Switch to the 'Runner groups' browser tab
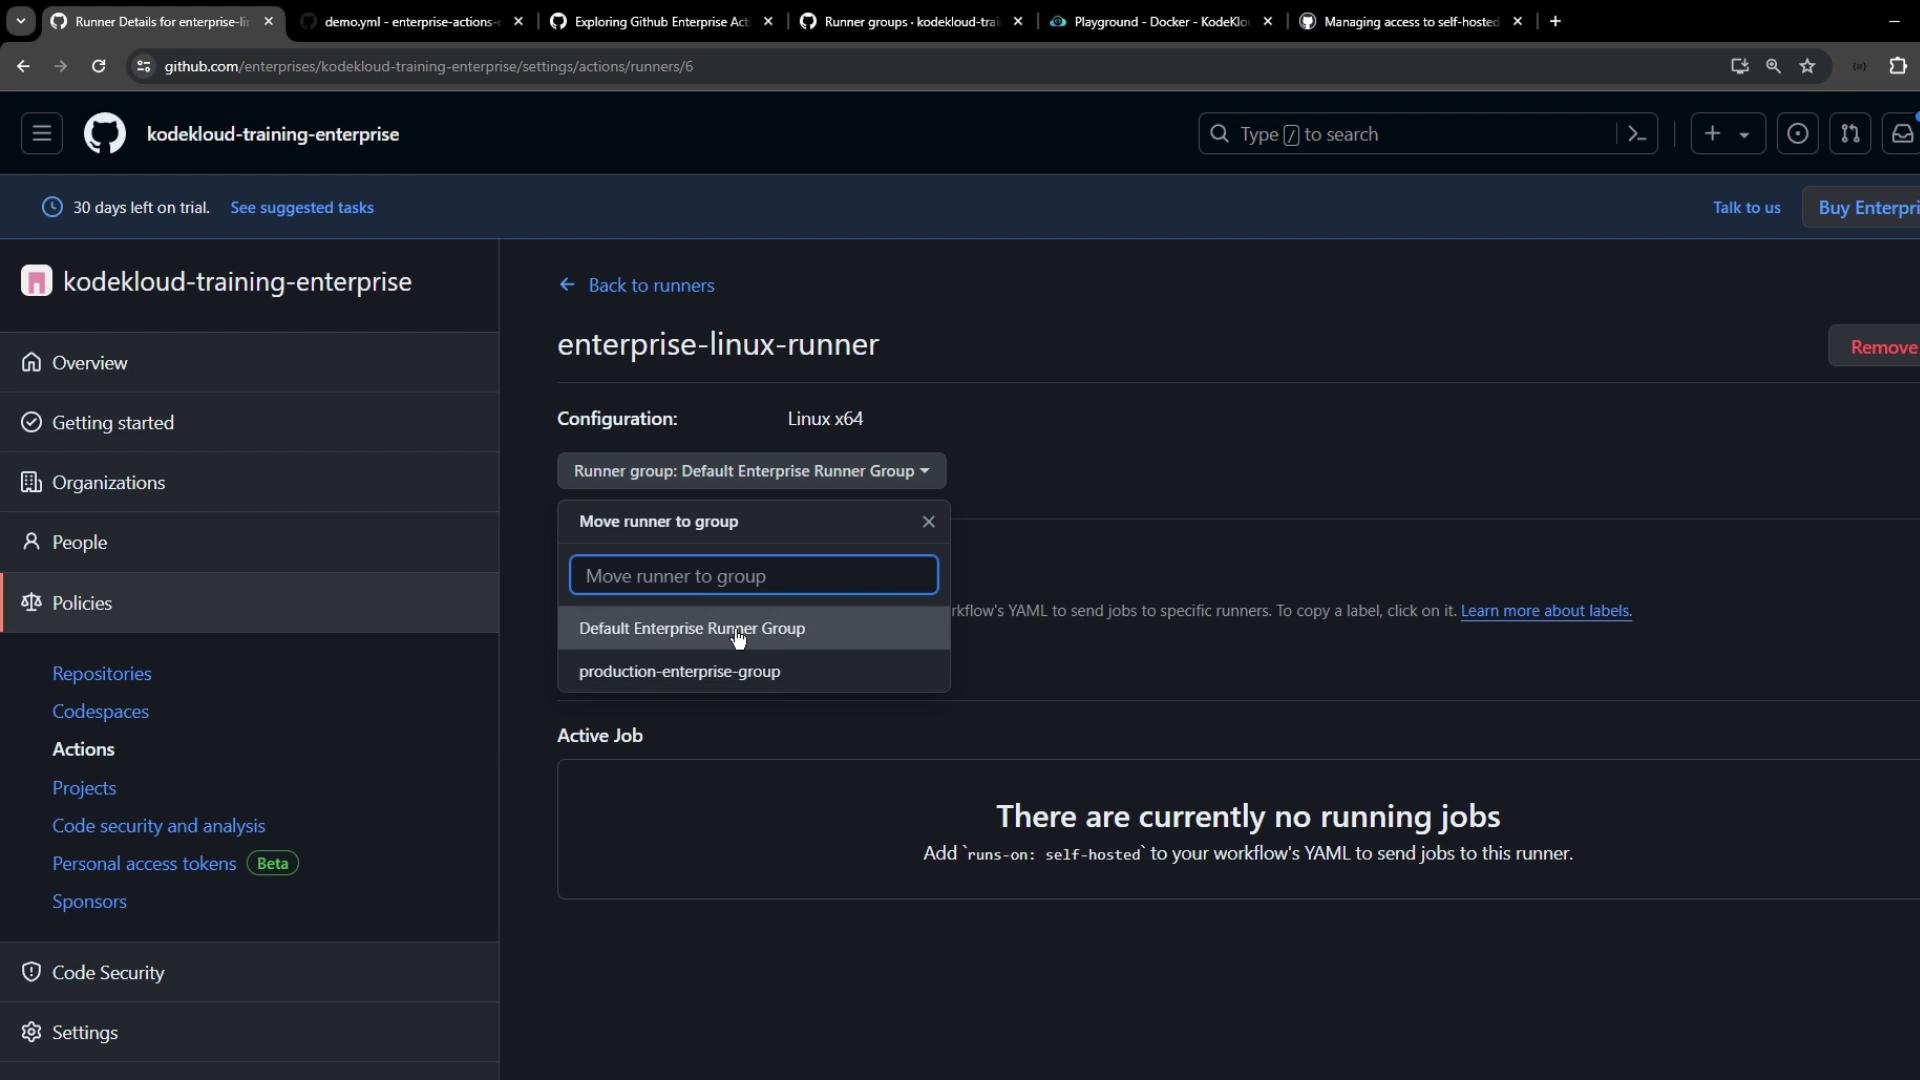Viewport: 1920px width, 1080px height. (x=910, y=21)
